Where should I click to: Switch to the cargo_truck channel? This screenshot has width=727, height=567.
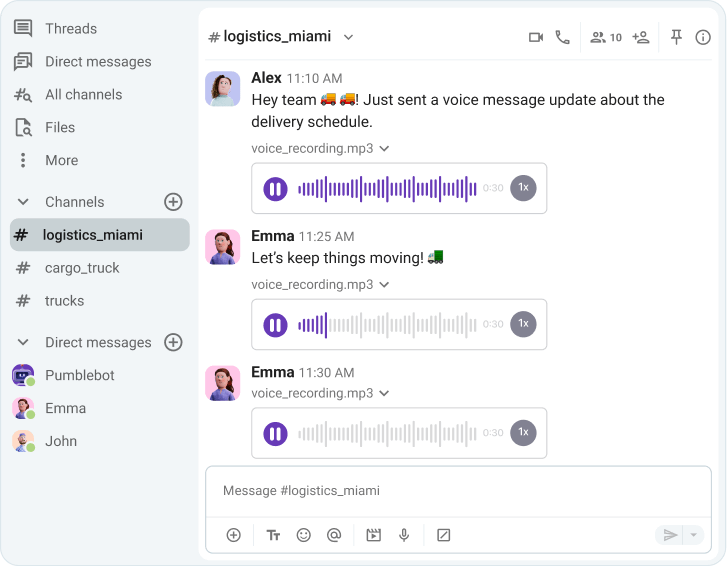click(x=81, y=268)
